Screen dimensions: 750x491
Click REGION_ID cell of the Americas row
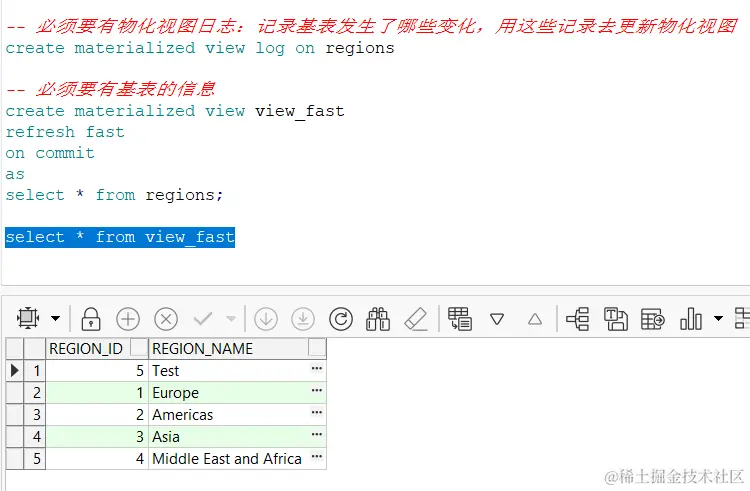tap(97, 415)
